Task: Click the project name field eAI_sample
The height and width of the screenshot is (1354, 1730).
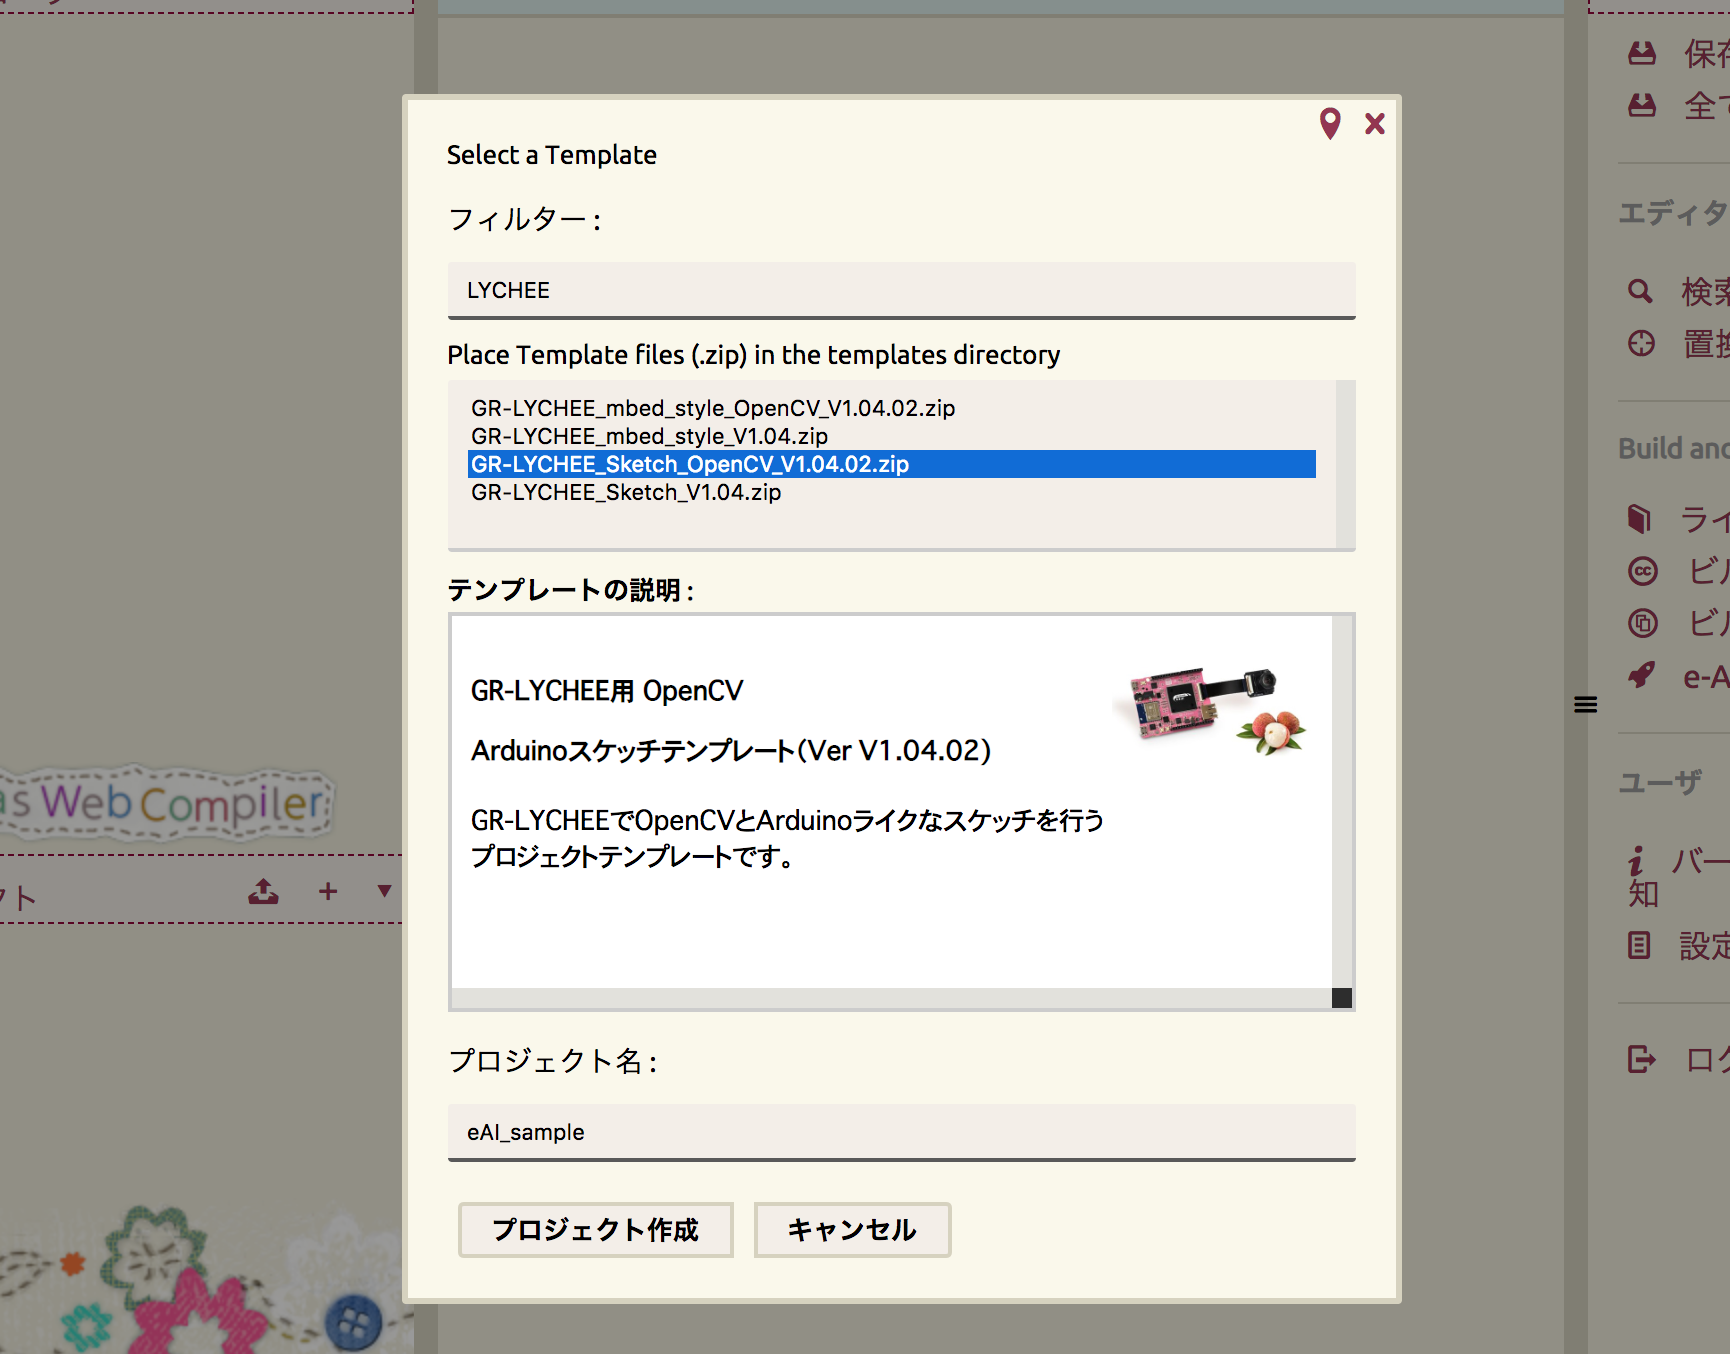Action: pyautogui.click(x=901, y=1132)
